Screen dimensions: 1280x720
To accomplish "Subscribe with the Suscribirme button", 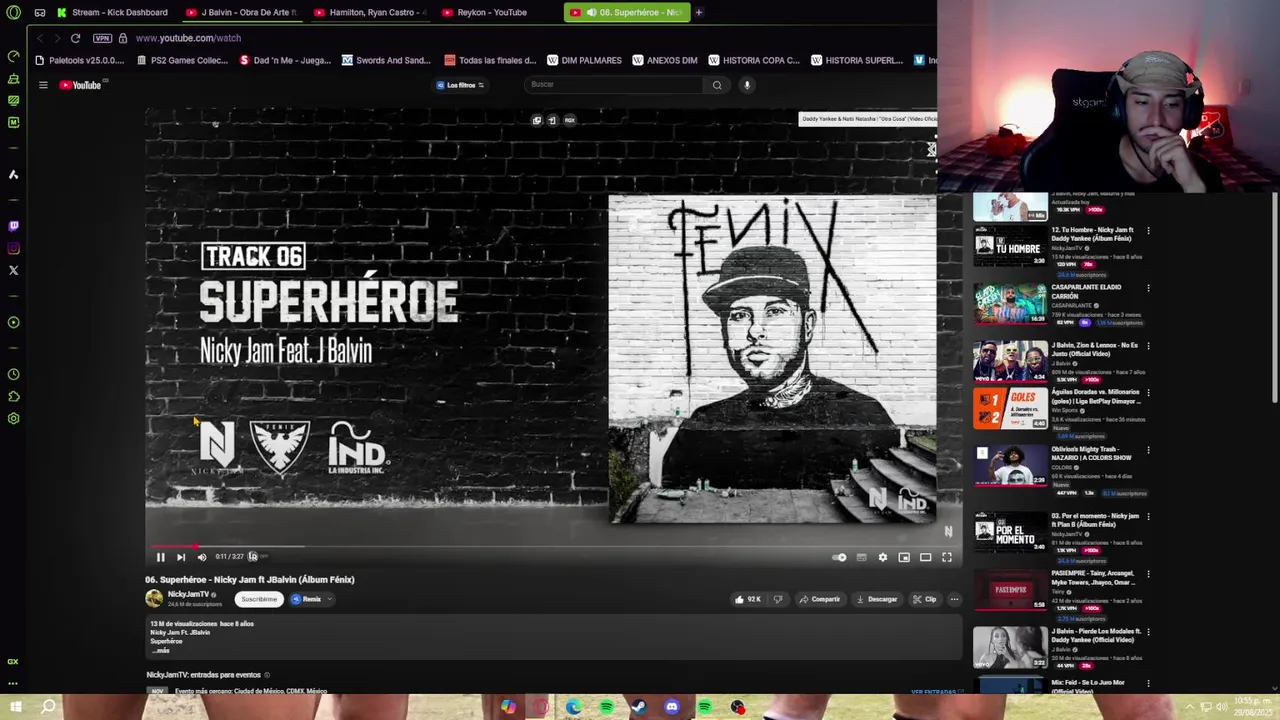I will point(259,599).
